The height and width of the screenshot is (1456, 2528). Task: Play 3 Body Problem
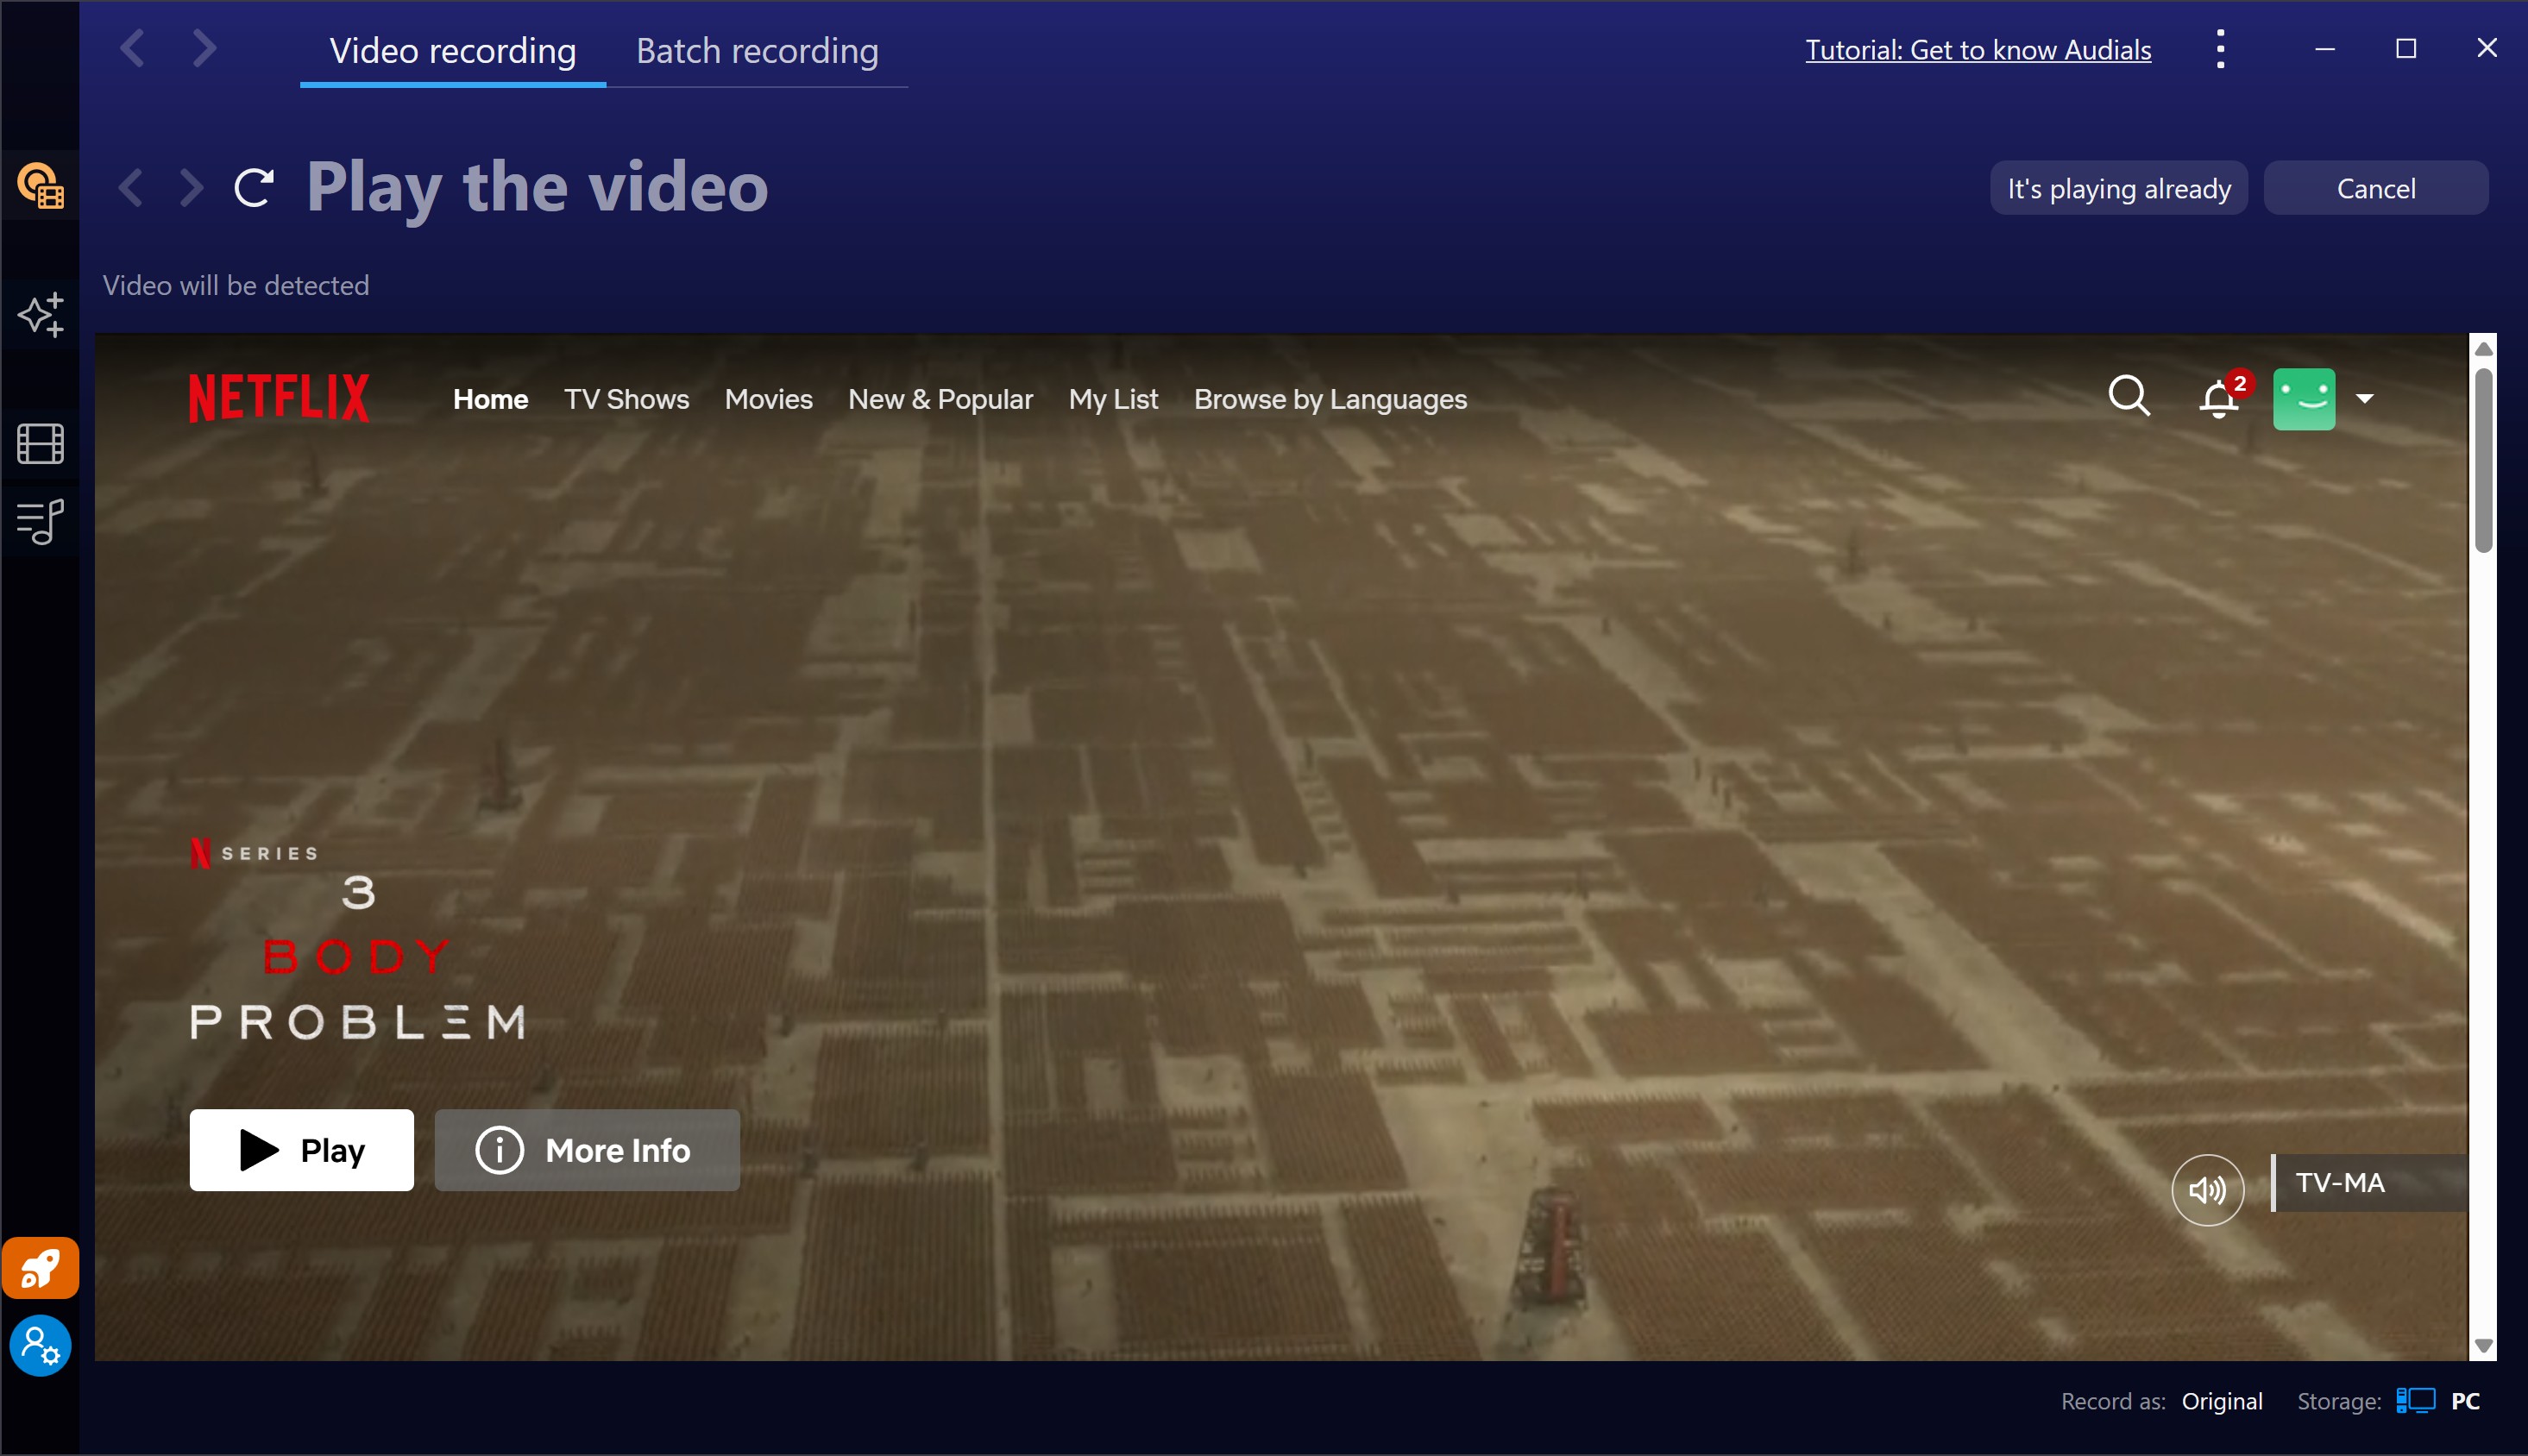tap(302, 1150)
